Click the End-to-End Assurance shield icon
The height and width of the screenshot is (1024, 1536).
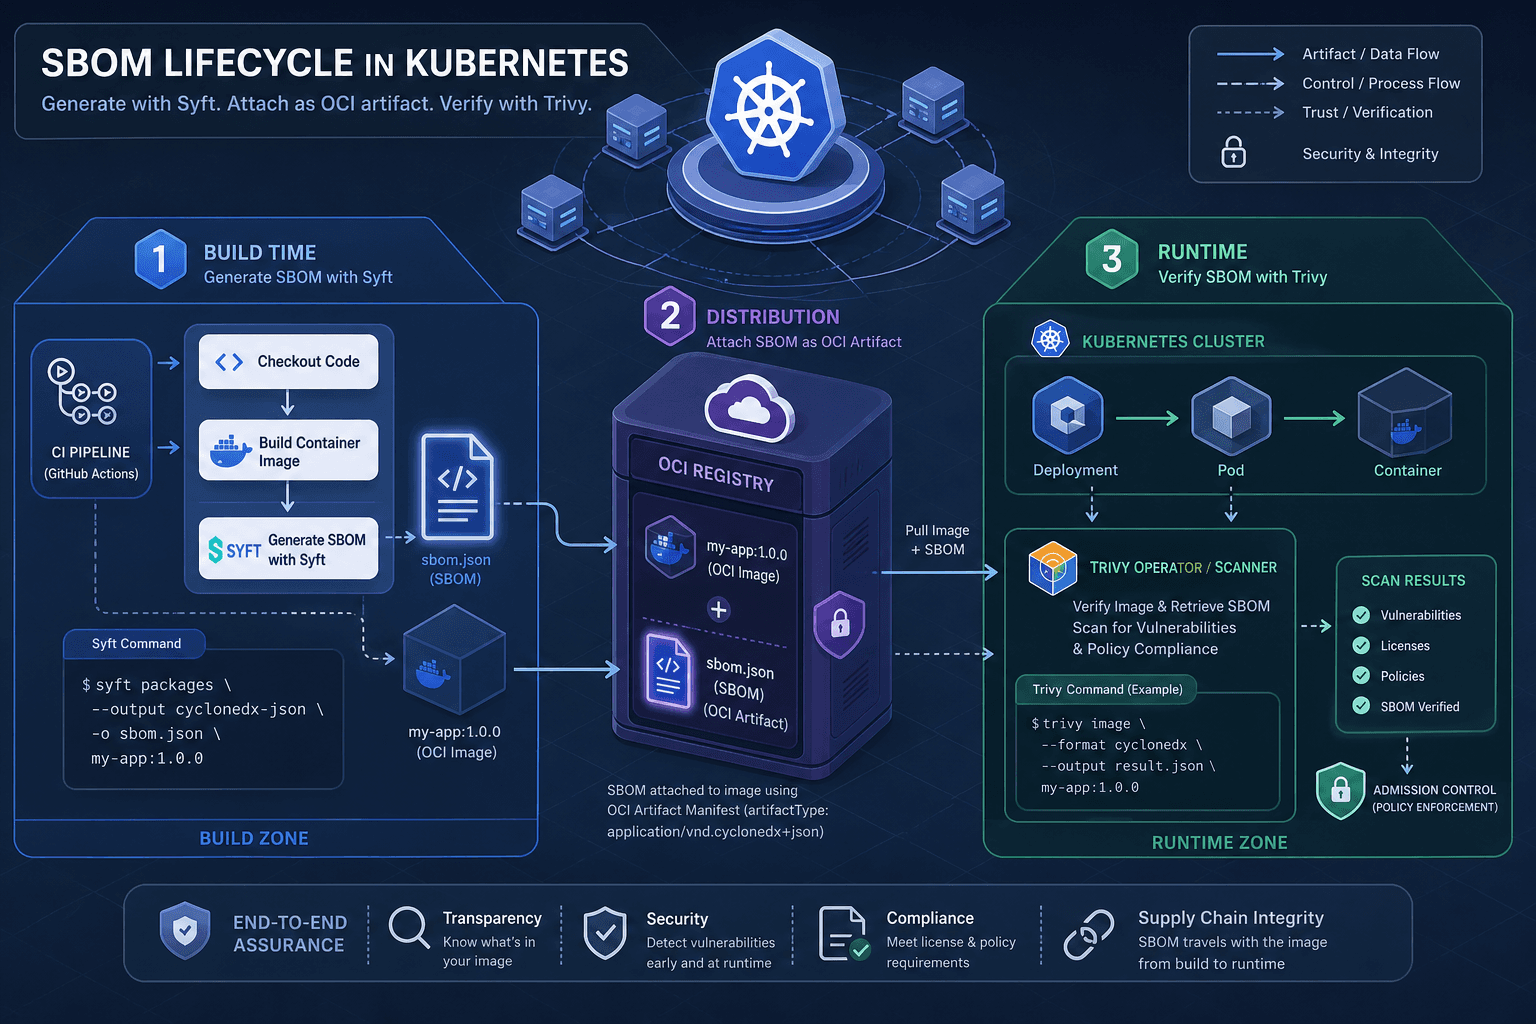tap(185, 931)
